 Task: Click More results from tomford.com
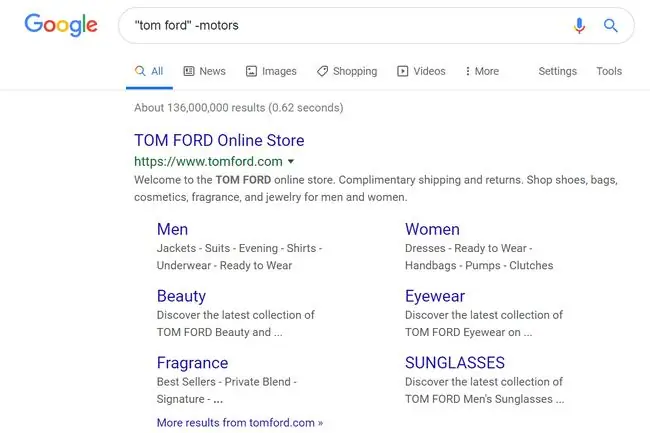click(x=240, y=423)
